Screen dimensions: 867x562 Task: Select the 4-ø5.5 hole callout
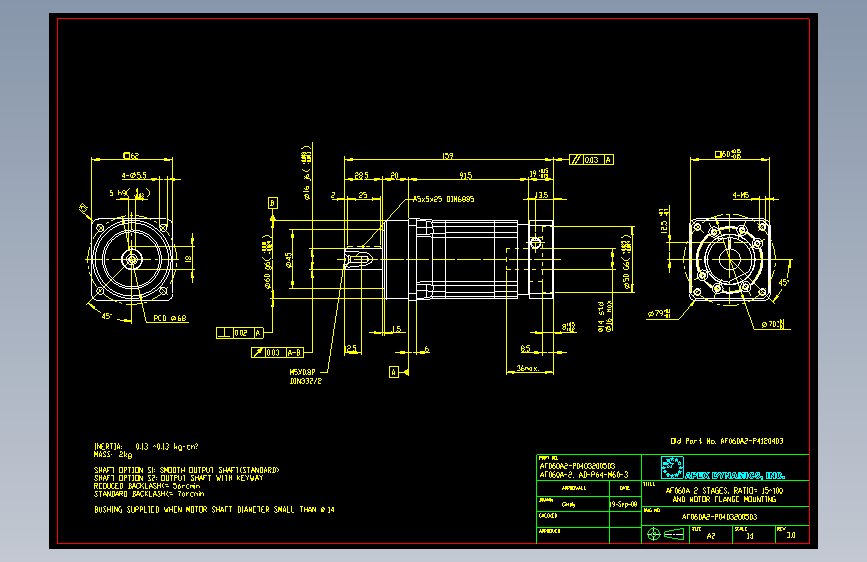click(x=134, y=175)
